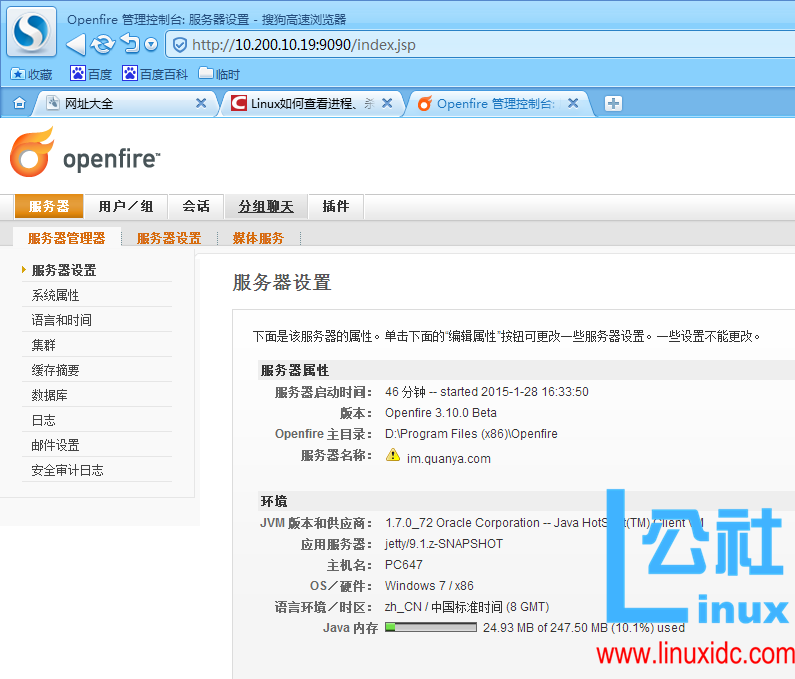Image resolution: width=795 pixels, height=679 pixels.
Task: Select the 插件 main tab
Action: pyautogui.click(x=336, y=206)
